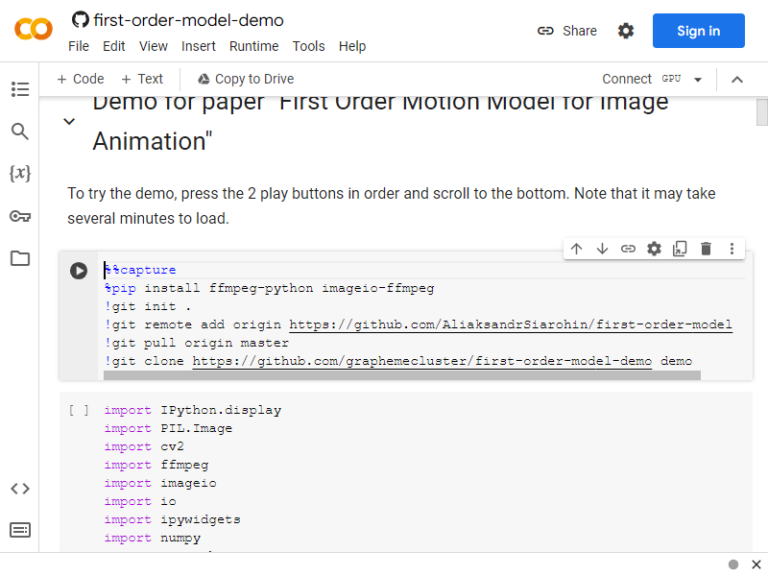This screenshot has height=576, width=768.
Task: Open the Insert menu
Action: [198, 46]
